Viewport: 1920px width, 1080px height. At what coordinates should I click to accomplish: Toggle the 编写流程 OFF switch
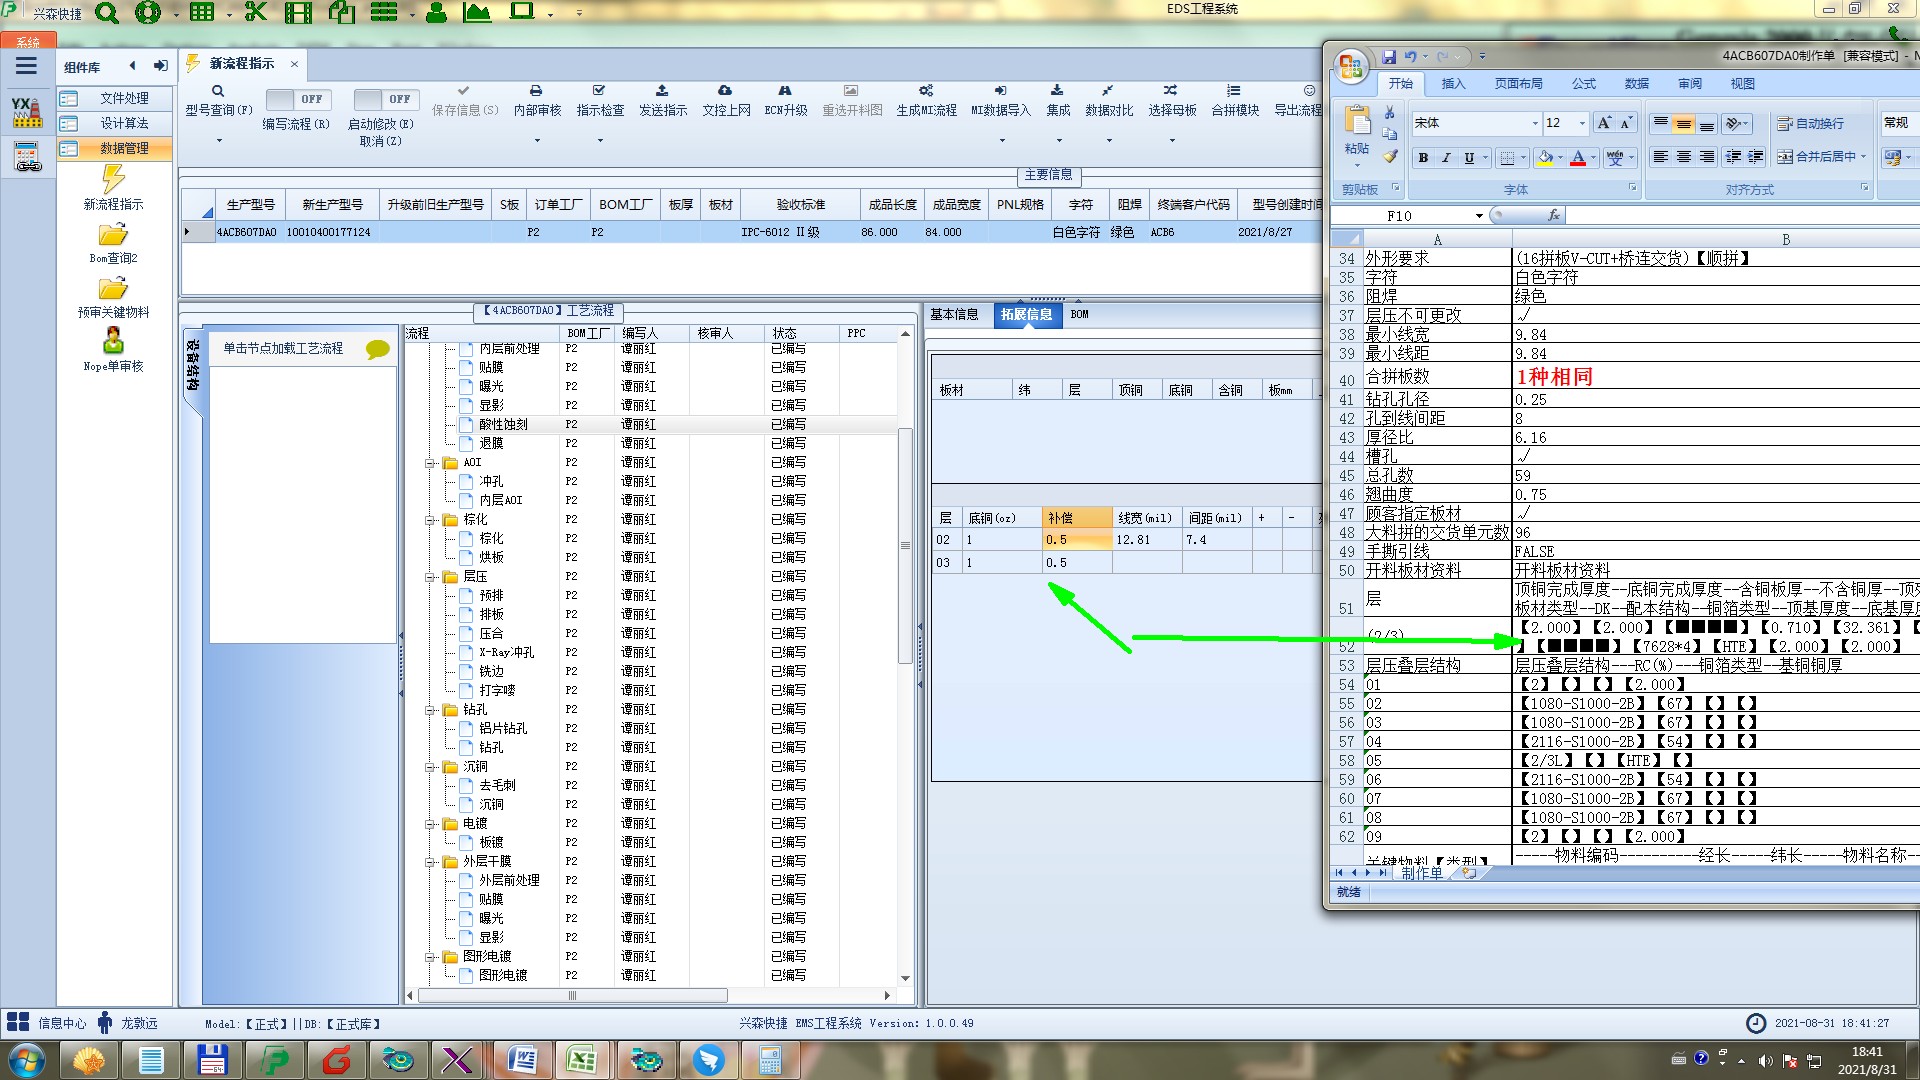(297, 99)
